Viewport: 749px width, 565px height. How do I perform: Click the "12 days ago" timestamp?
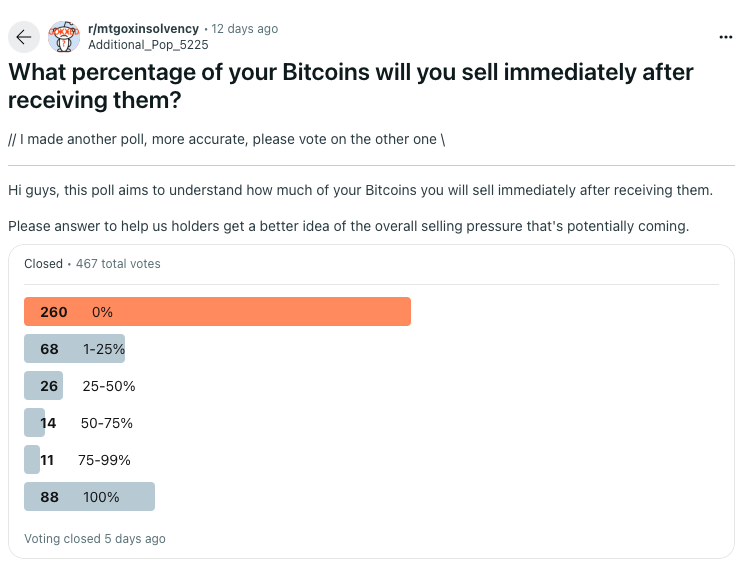pyautogui.click(x=245, y=29)
